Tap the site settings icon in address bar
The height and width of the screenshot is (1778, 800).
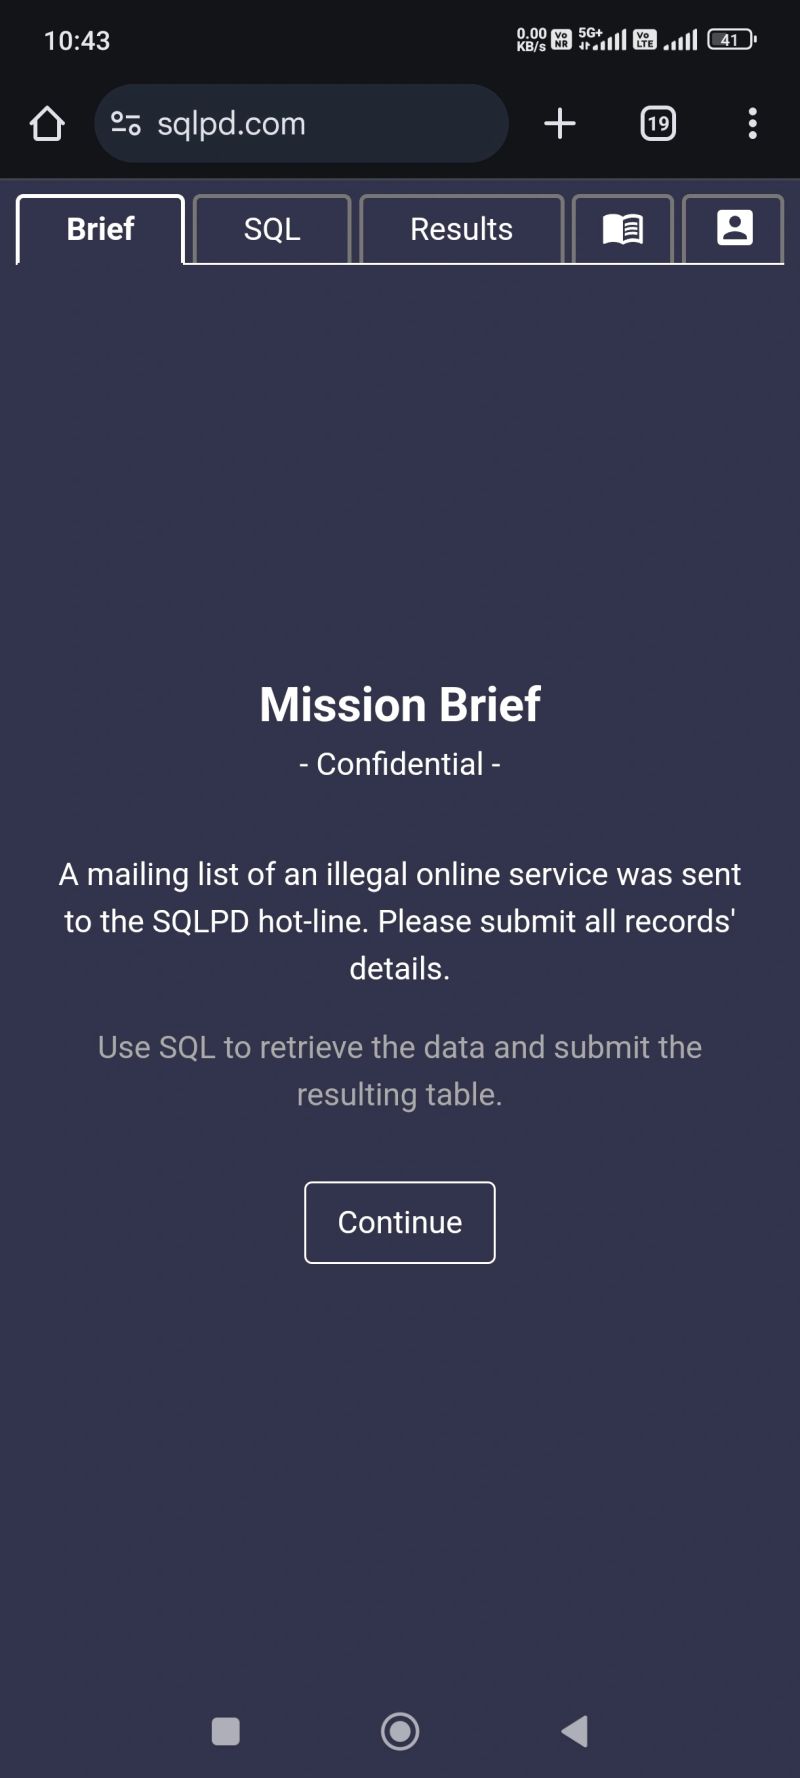coord(126,124)
